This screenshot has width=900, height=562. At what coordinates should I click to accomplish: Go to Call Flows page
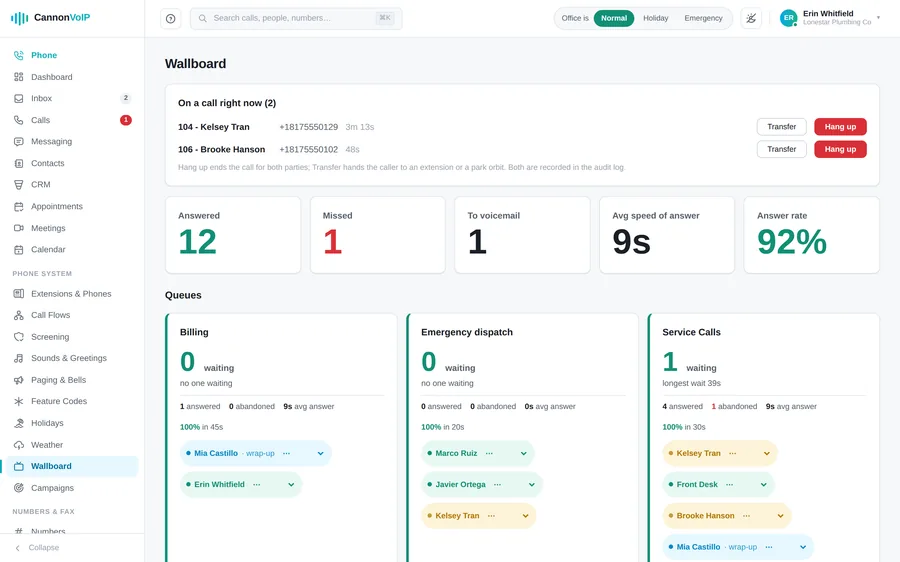pyautogui.click(x=72, y=315)
